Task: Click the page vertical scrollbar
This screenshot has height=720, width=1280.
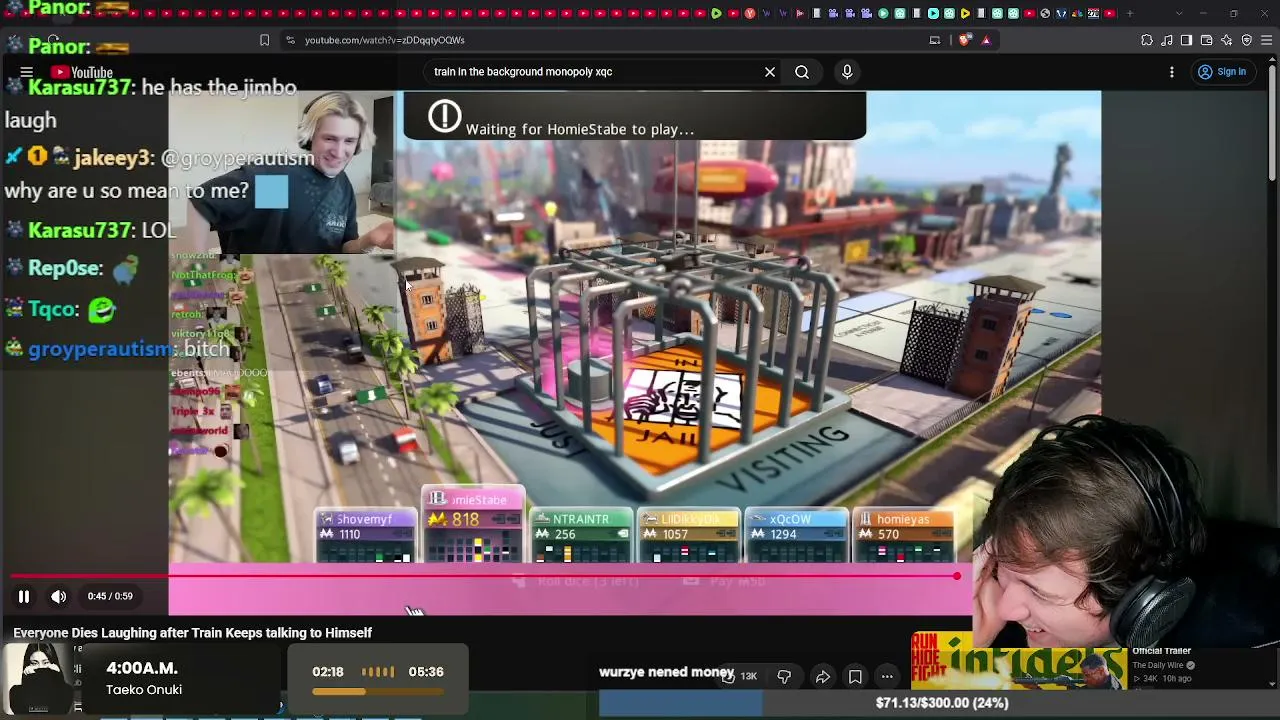Action: coord(1271,120)
